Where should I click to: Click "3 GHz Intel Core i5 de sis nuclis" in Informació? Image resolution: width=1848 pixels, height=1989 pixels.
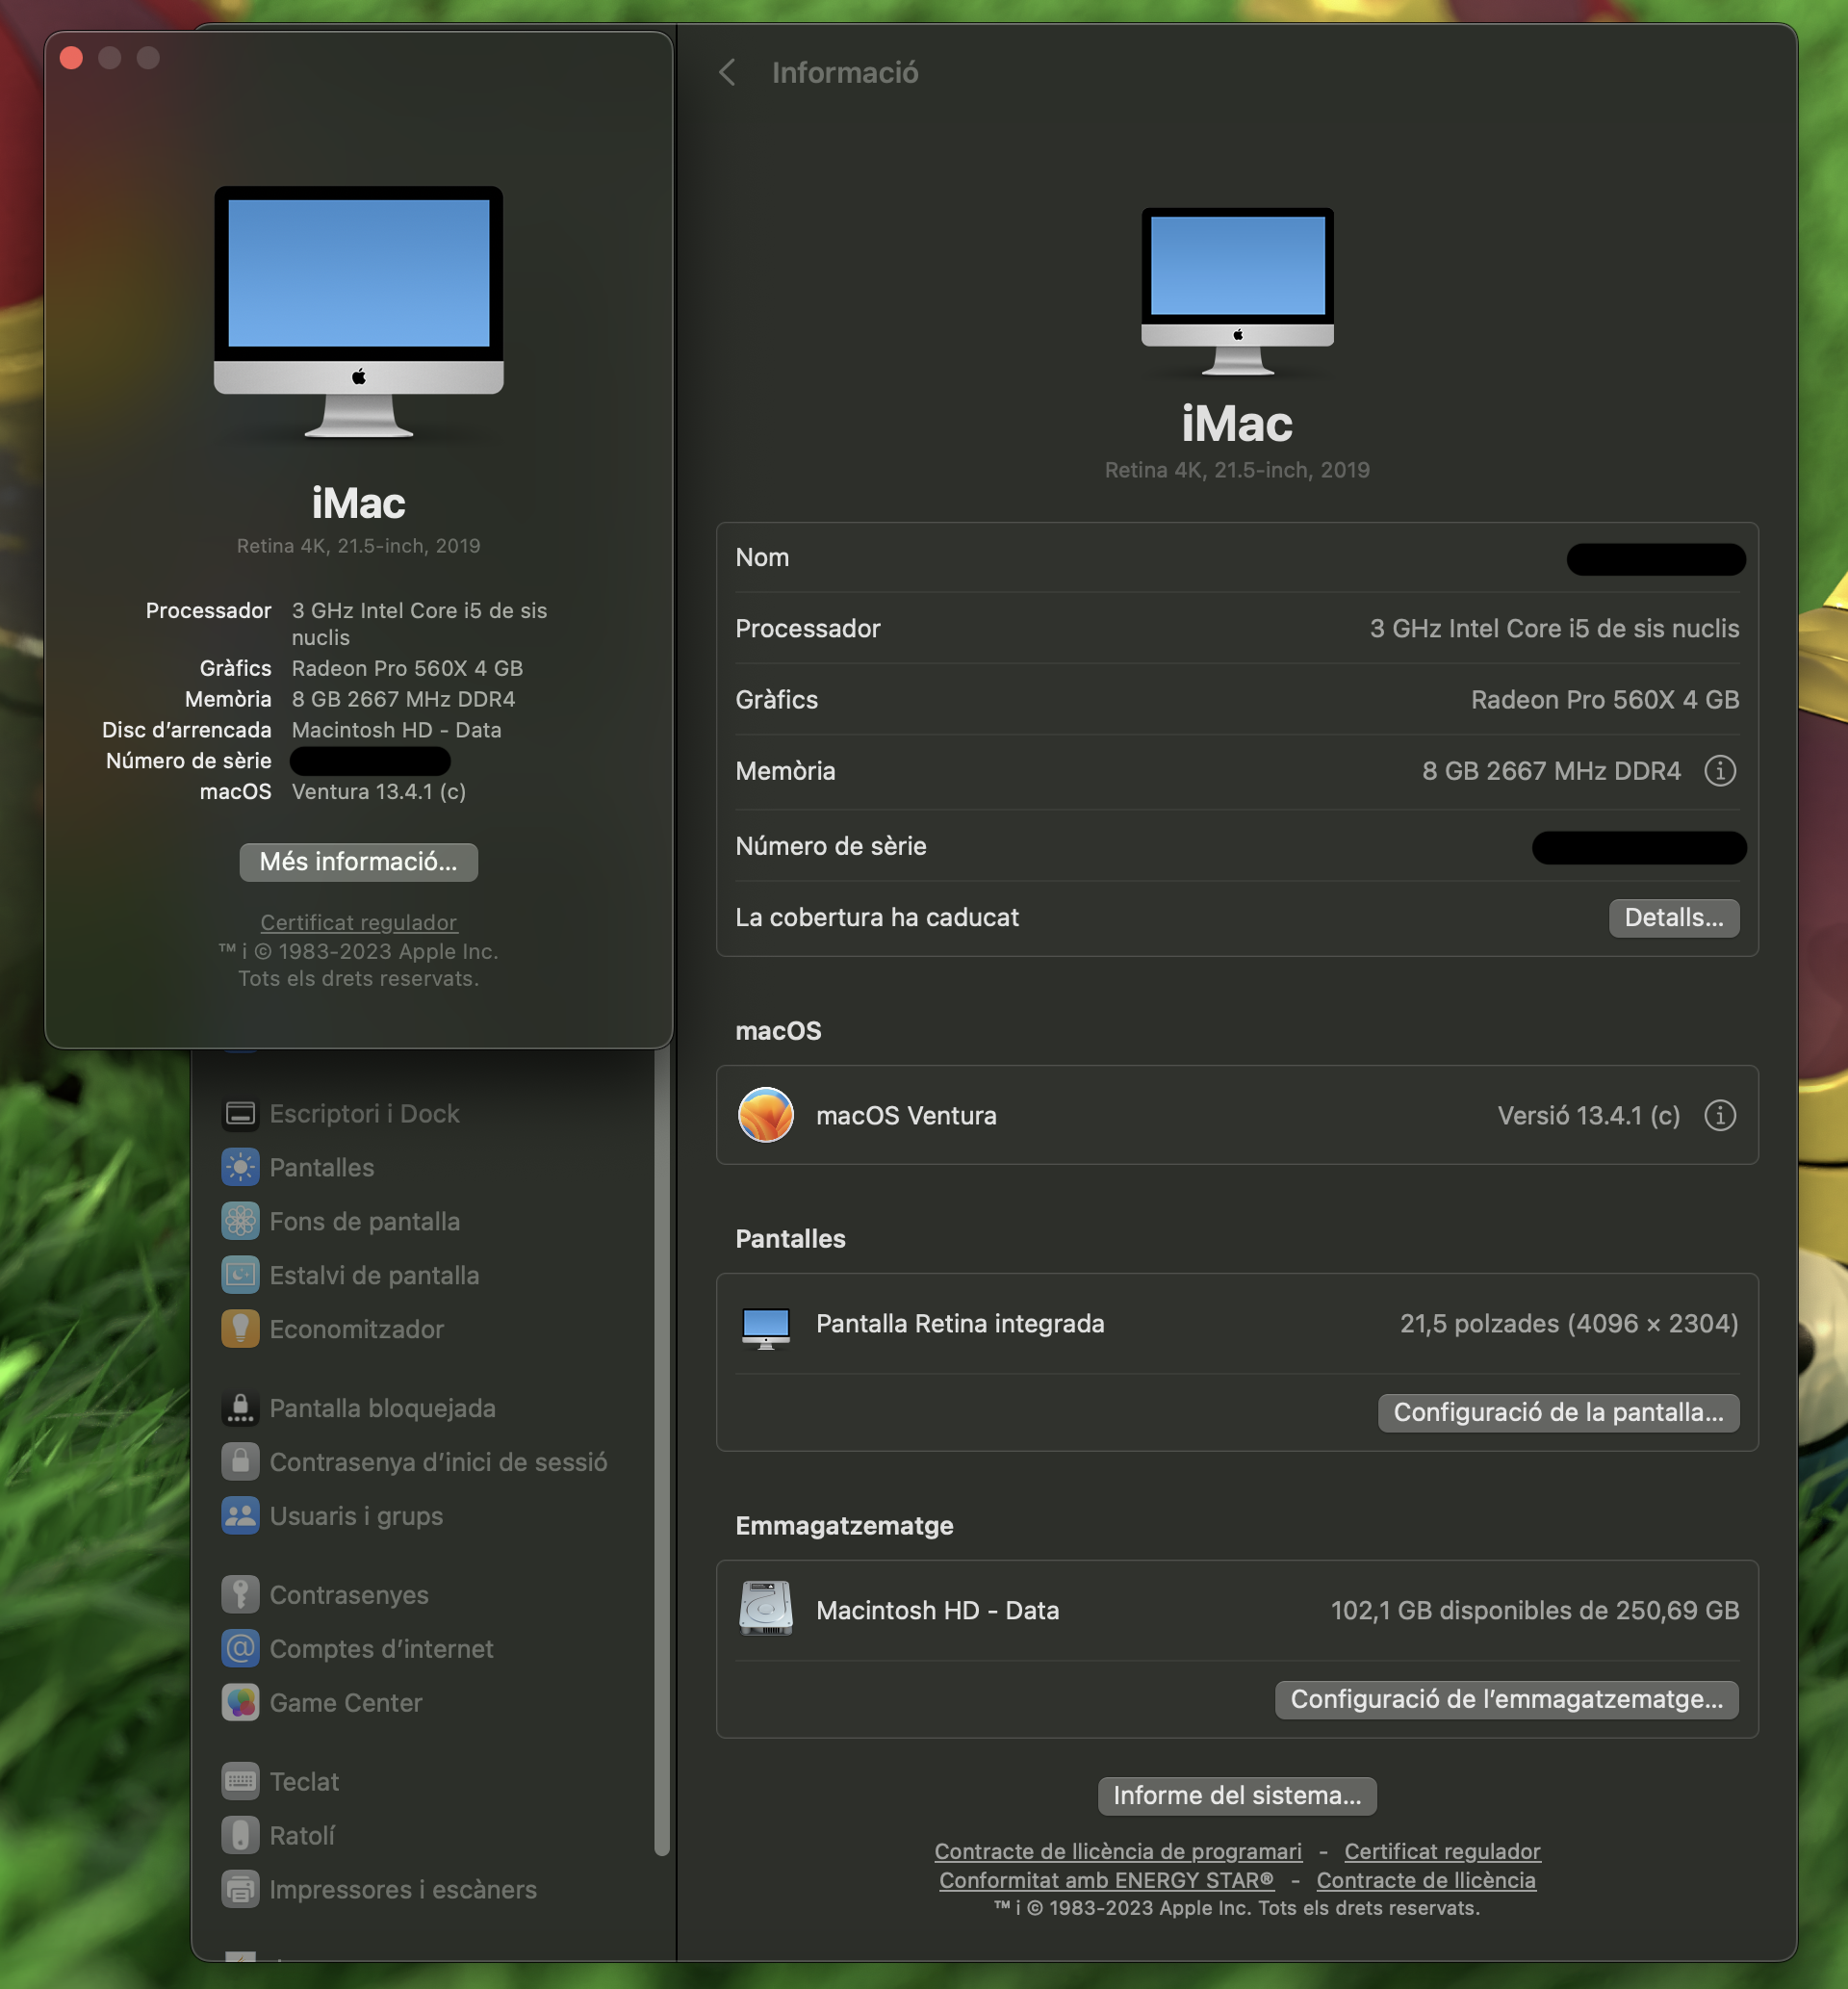(1554, 629)
